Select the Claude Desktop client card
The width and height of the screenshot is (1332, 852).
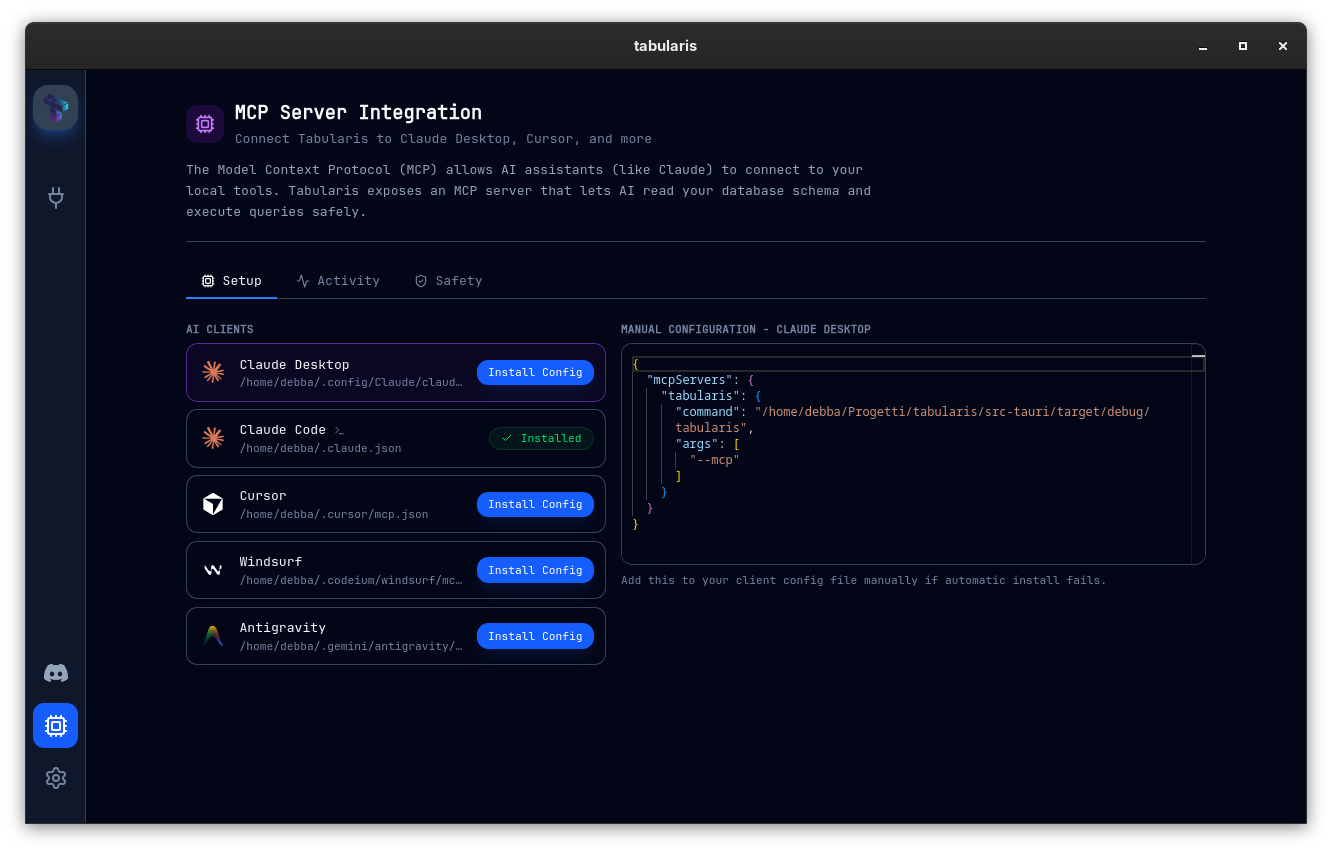pos(396,372)
